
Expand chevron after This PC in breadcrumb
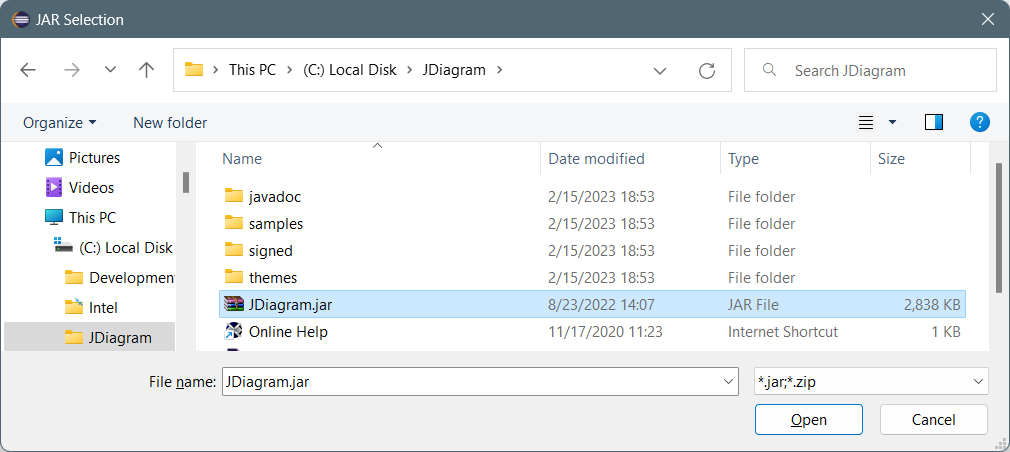(289, 70)
